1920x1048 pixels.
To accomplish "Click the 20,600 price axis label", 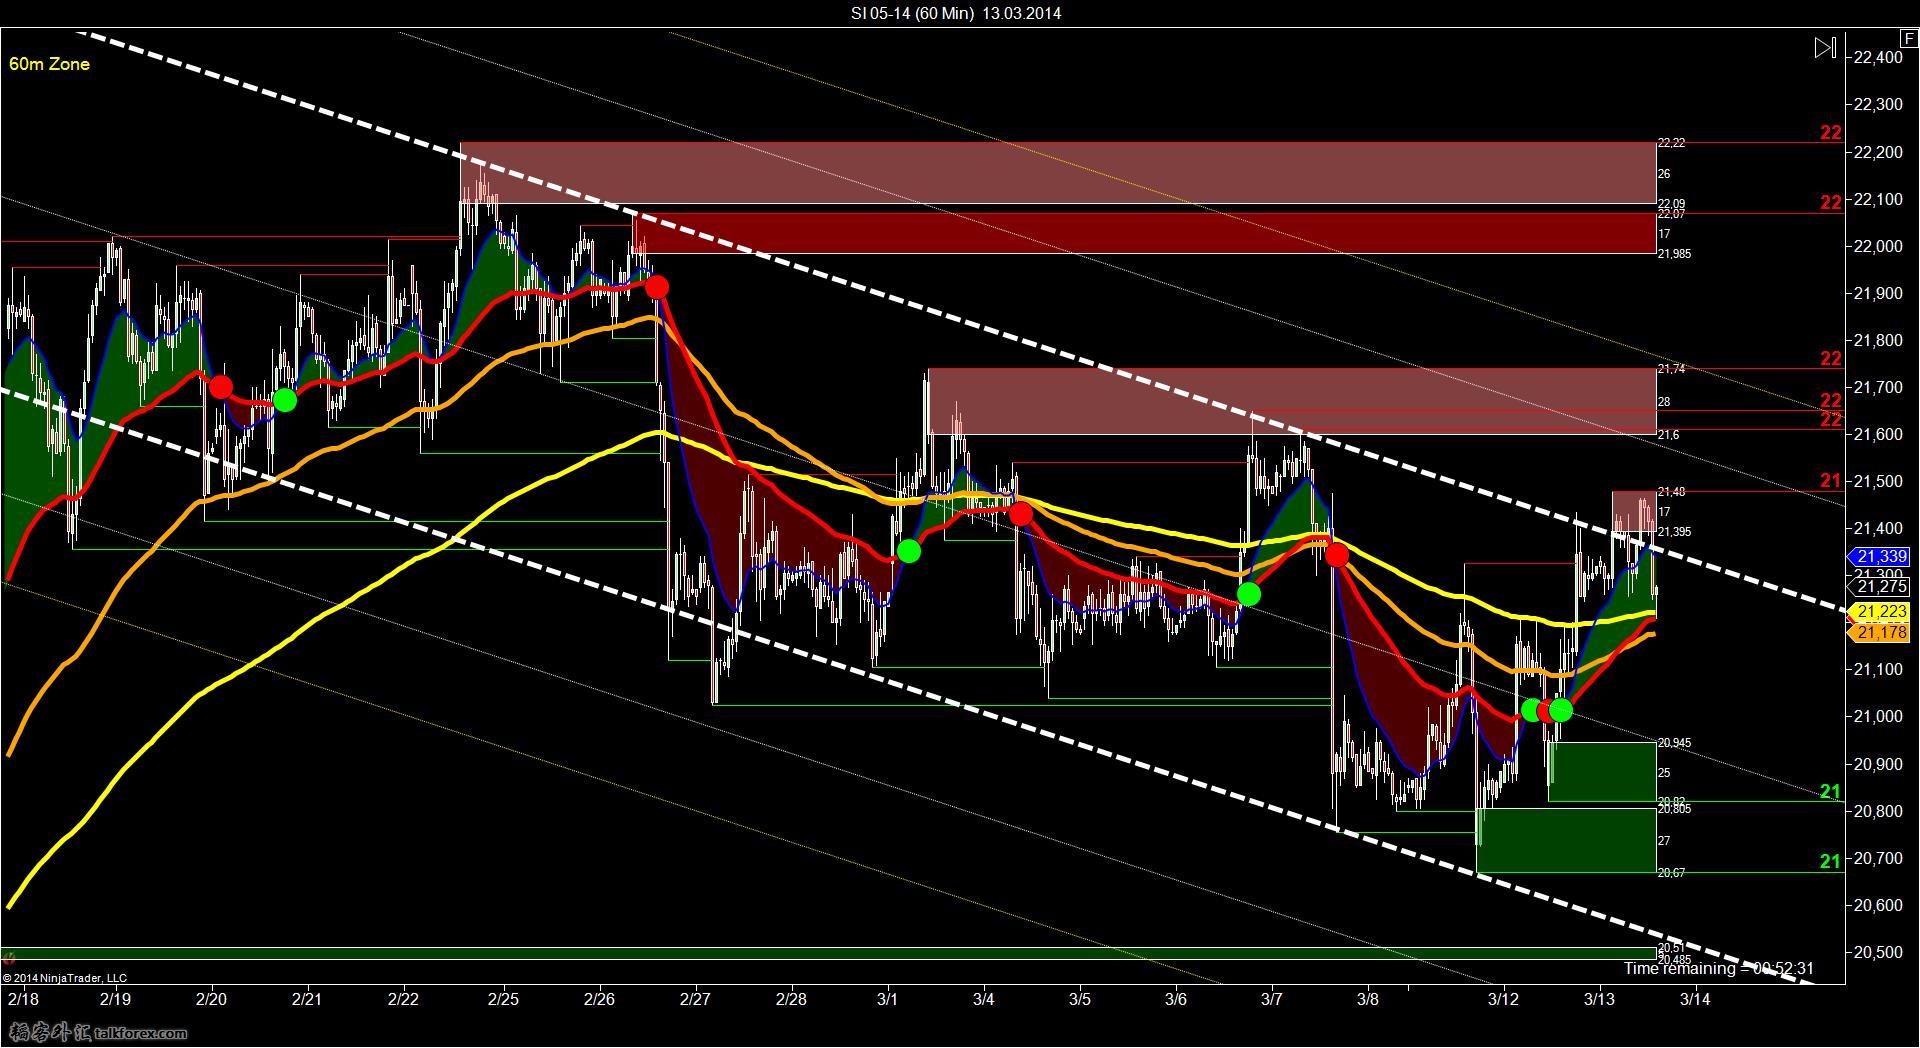I will tap(1878, 906).
